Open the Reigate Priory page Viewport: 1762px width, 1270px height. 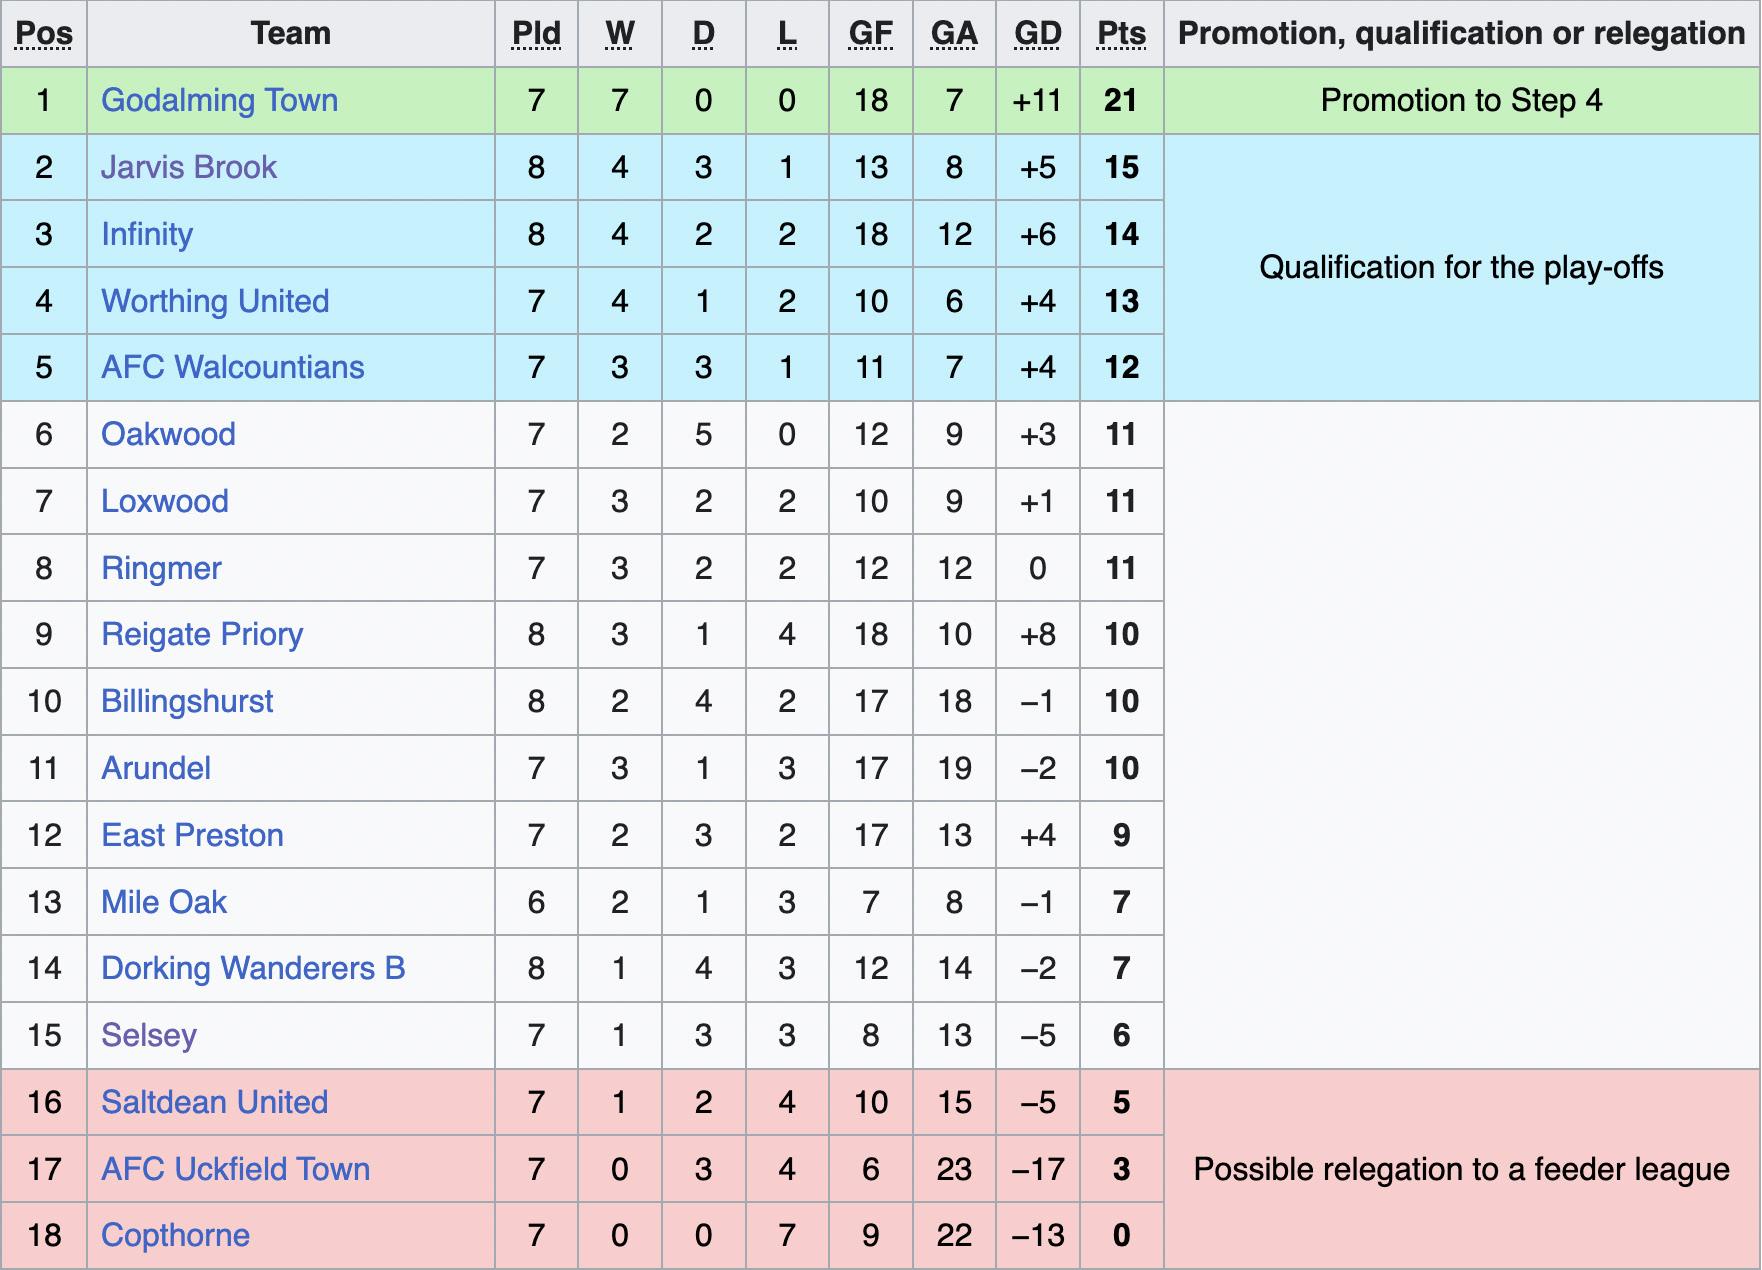(x=202, y=634)
